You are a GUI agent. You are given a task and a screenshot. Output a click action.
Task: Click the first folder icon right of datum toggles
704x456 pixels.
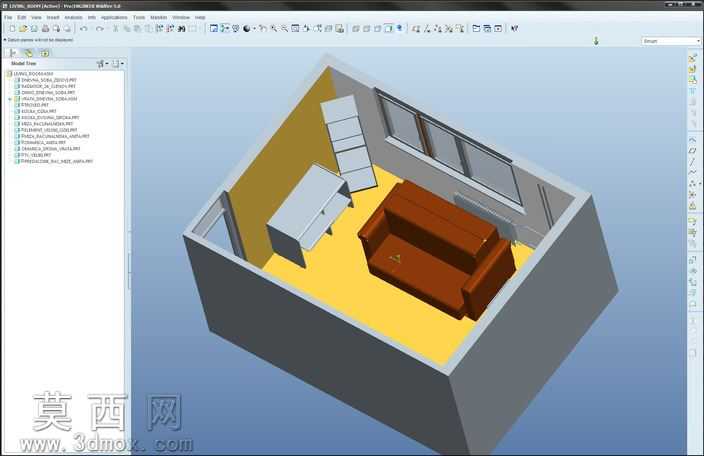point(476,29)
